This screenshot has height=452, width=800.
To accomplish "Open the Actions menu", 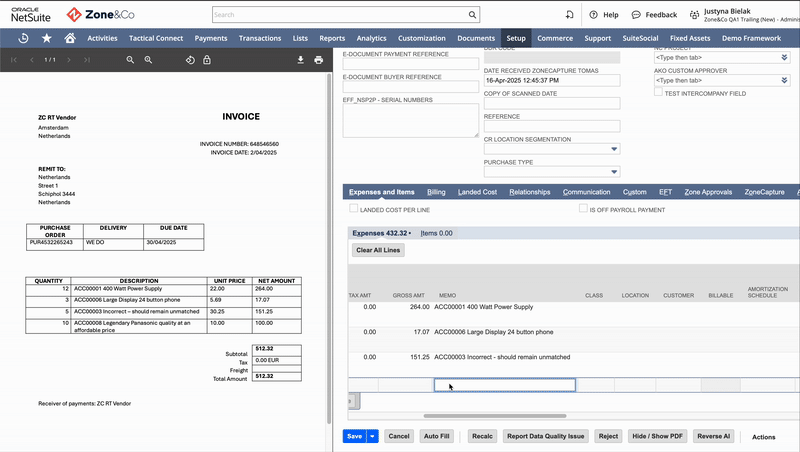I will [763, 437].
